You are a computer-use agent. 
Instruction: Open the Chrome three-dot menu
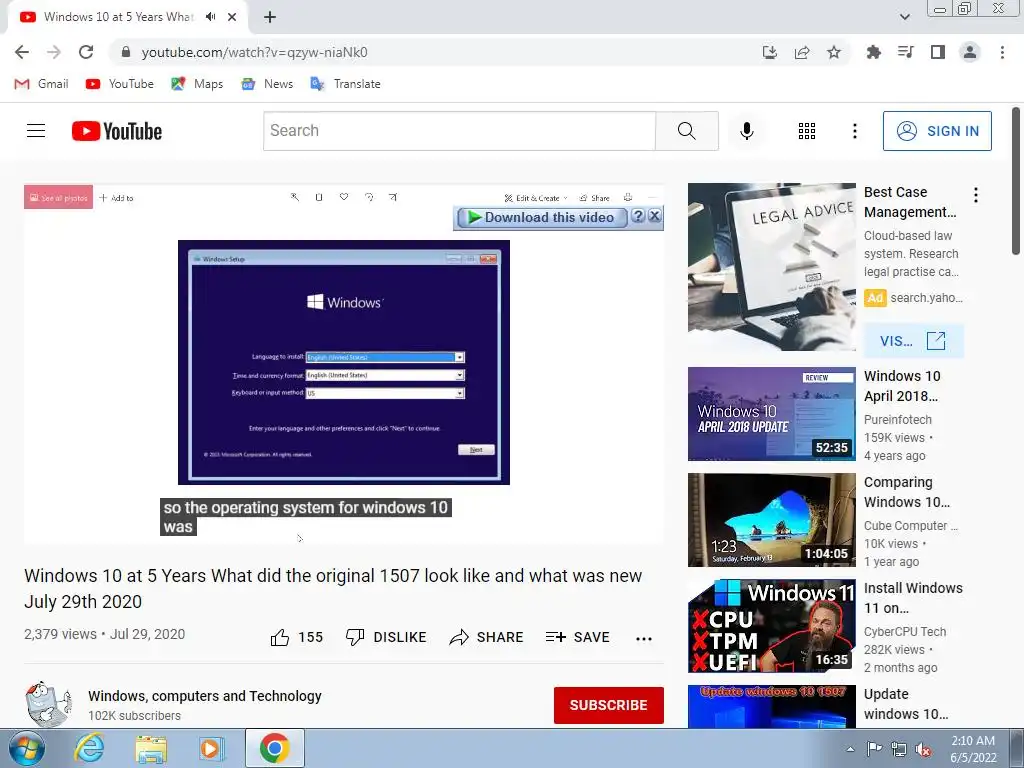(x=1002, y=52)
